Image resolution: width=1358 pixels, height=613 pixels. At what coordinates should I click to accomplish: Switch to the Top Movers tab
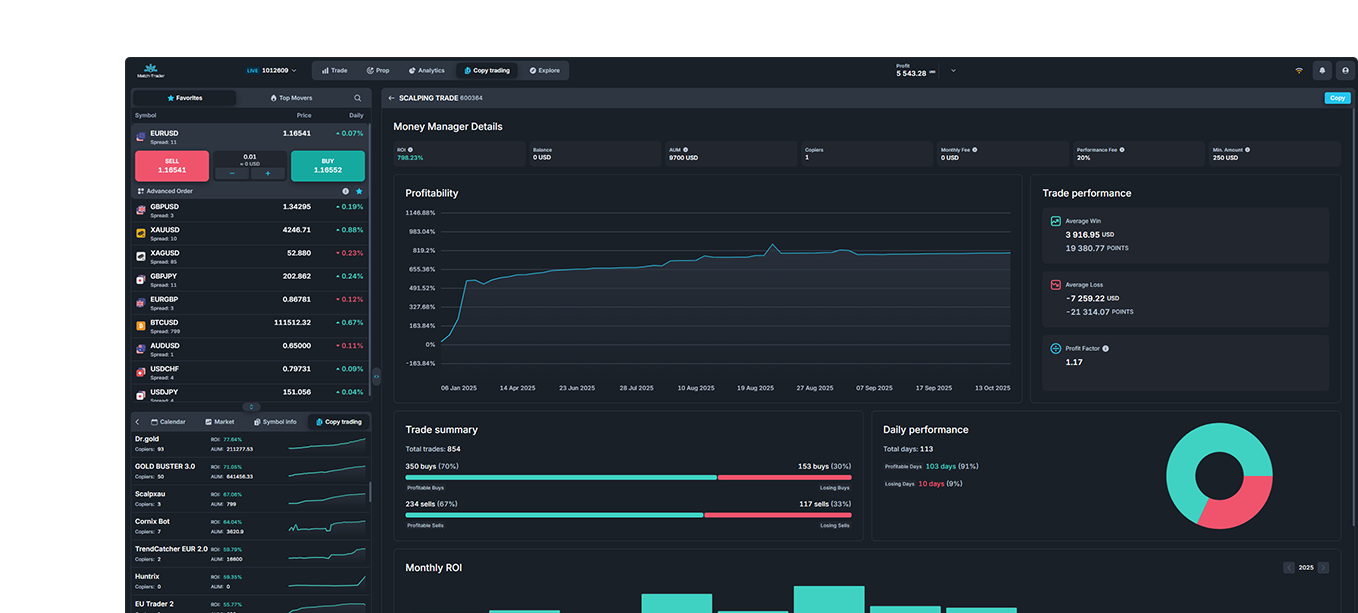coord(291,98)
